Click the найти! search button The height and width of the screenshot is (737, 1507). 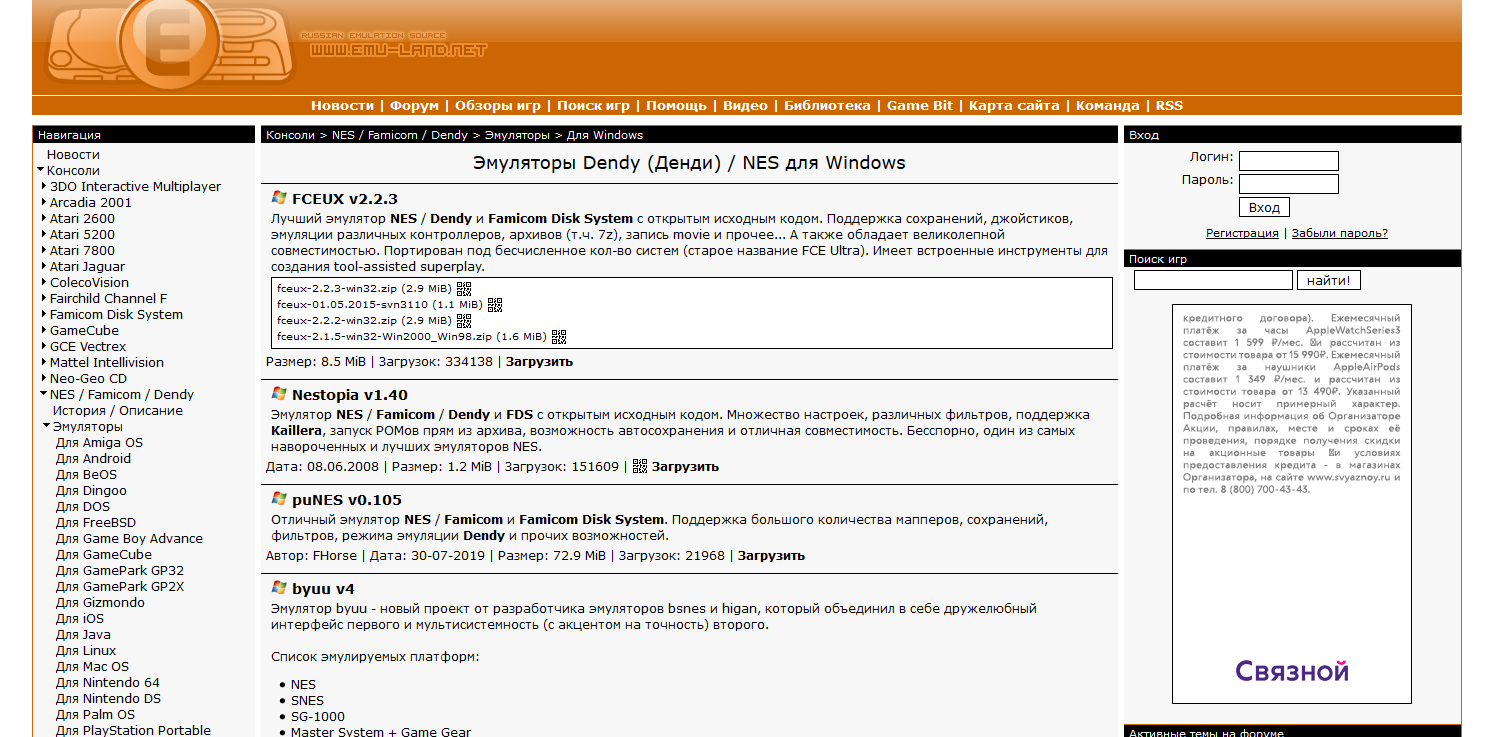(x=1328, y=280)
